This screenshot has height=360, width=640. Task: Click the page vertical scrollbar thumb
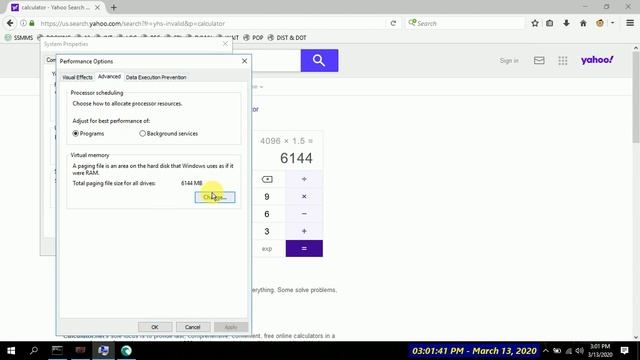636,97
